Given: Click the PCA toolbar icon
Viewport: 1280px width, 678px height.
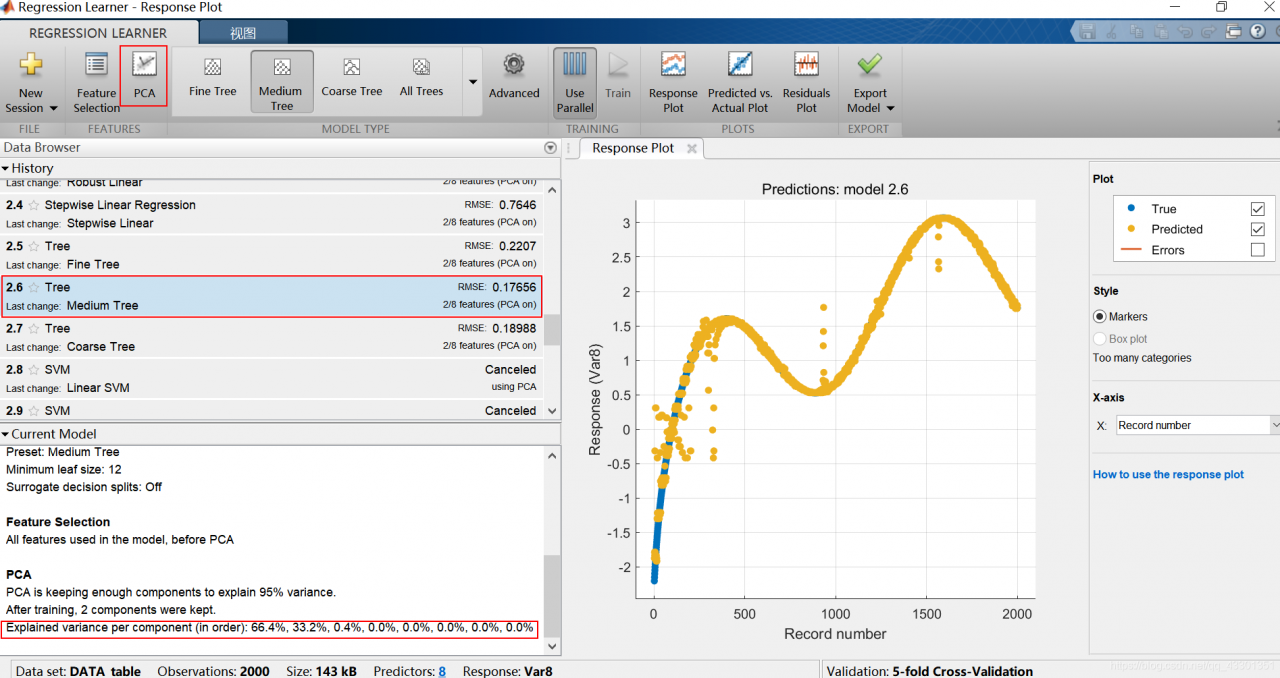Looking at the screenshot, I should pyautogui.click(x=145, y=77).
